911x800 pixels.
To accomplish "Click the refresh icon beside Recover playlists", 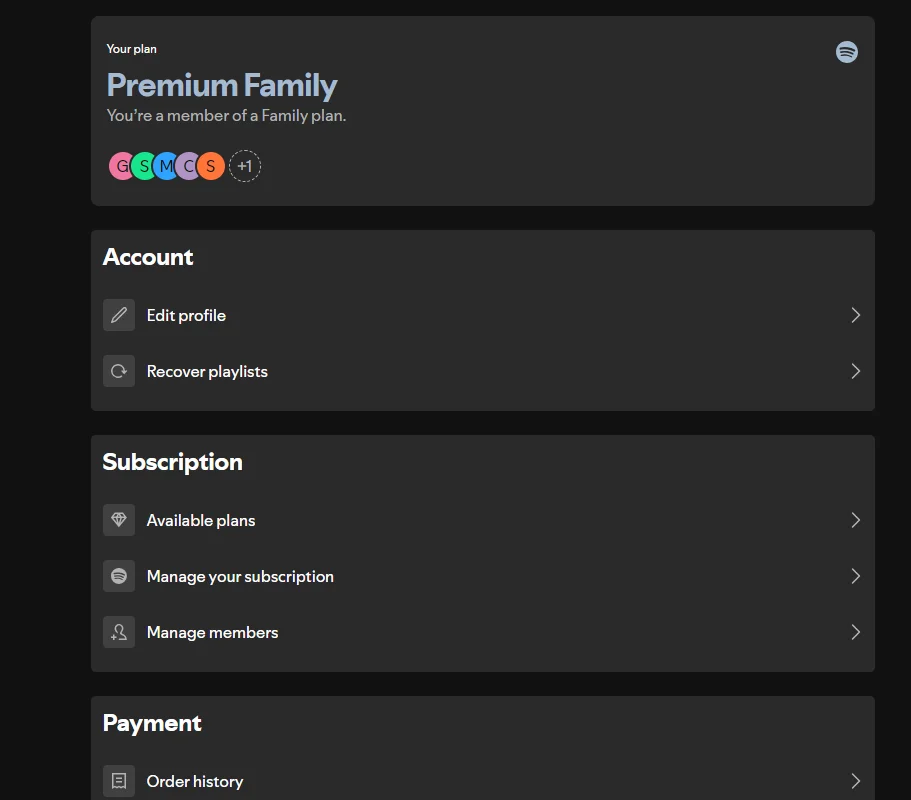I will 119,371.
